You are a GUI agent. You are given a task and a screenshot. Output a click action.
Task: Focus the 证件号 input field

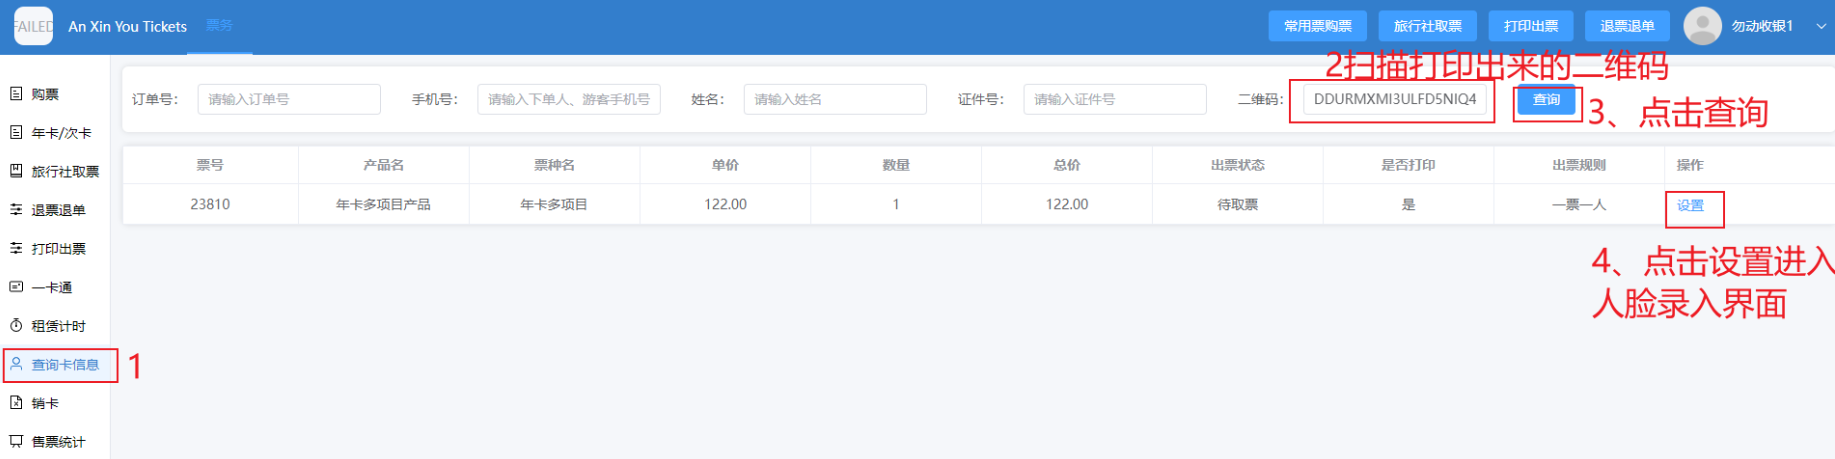point(1115,99)
